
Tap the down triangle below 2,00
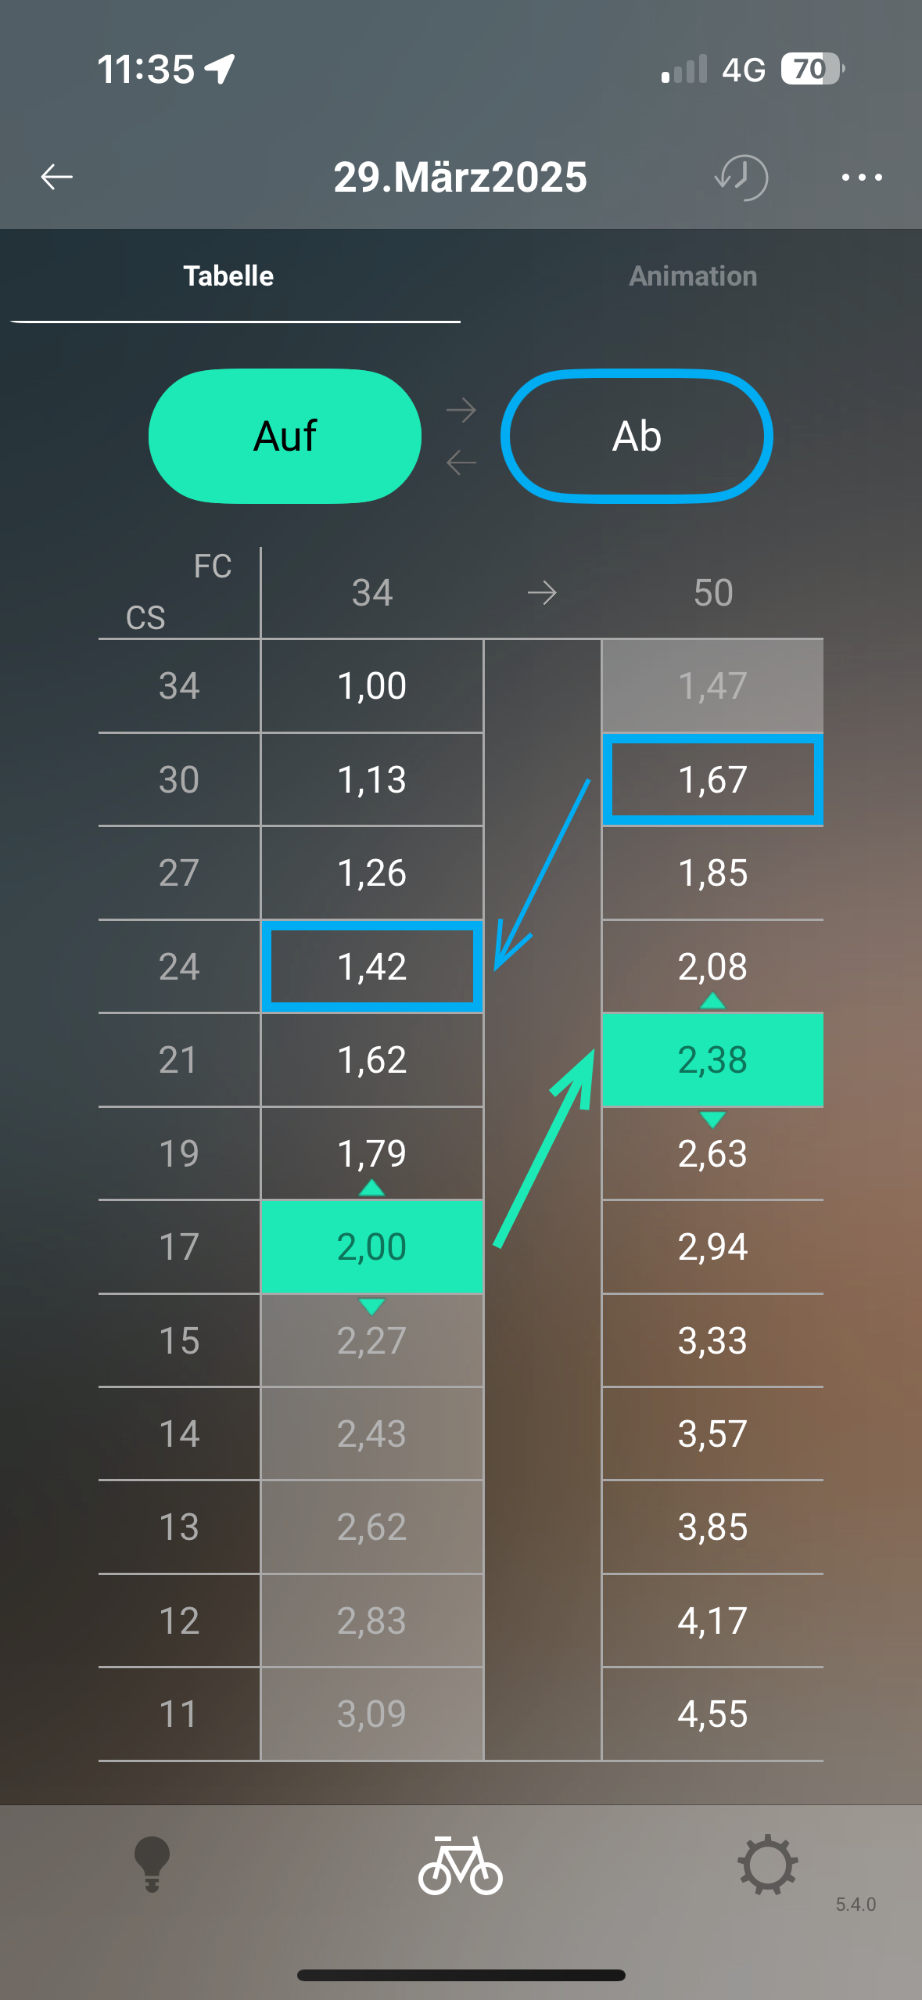pyautogui.click(x=372, y=1306)
